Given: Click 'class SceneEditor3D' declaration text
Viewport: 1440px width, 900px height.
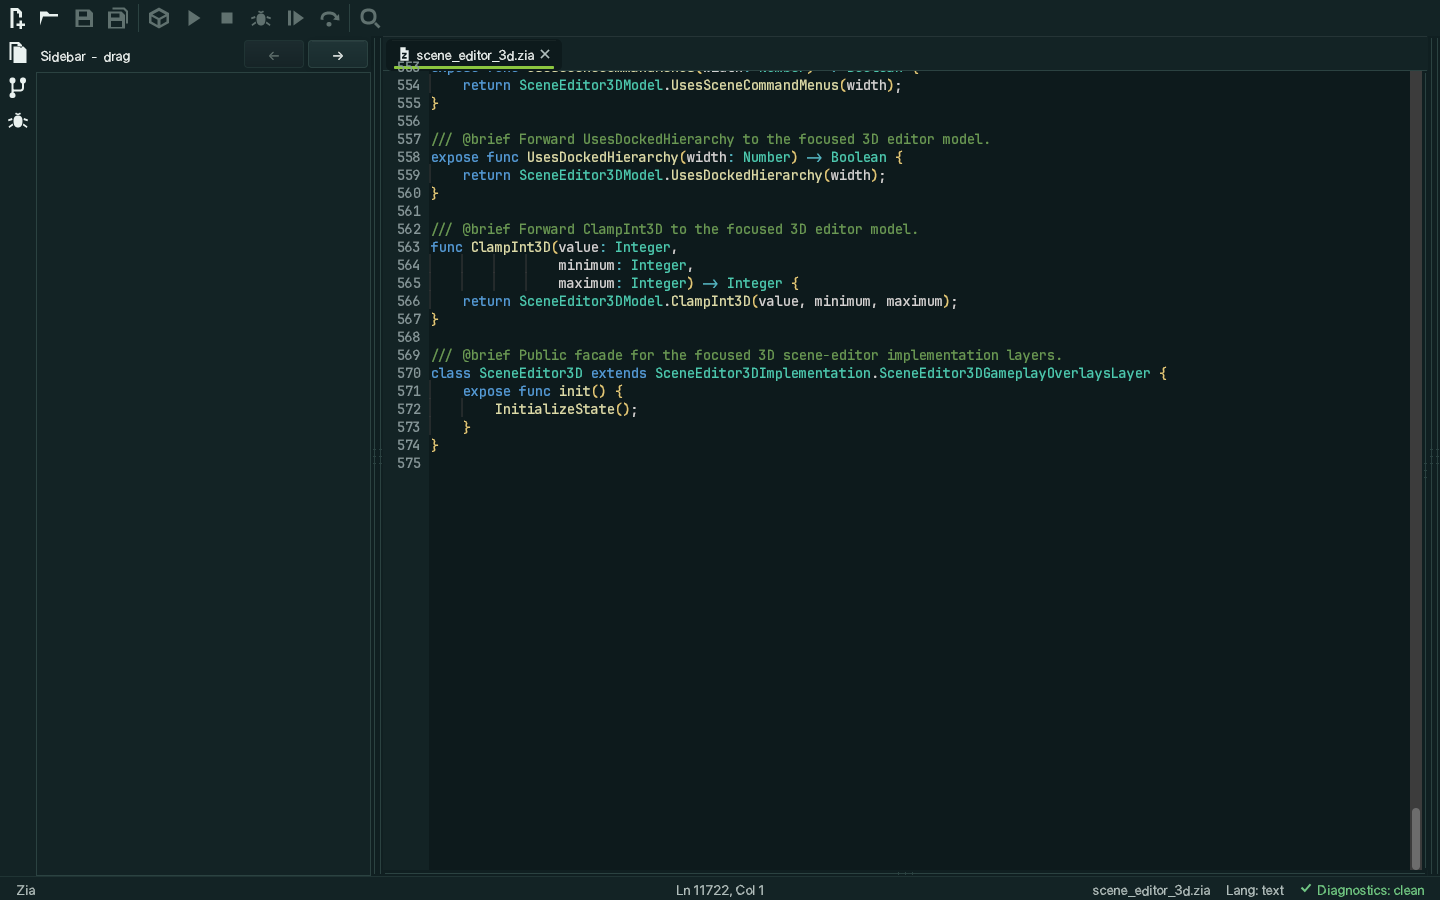Looking at the screenshot, I should 507,373.
